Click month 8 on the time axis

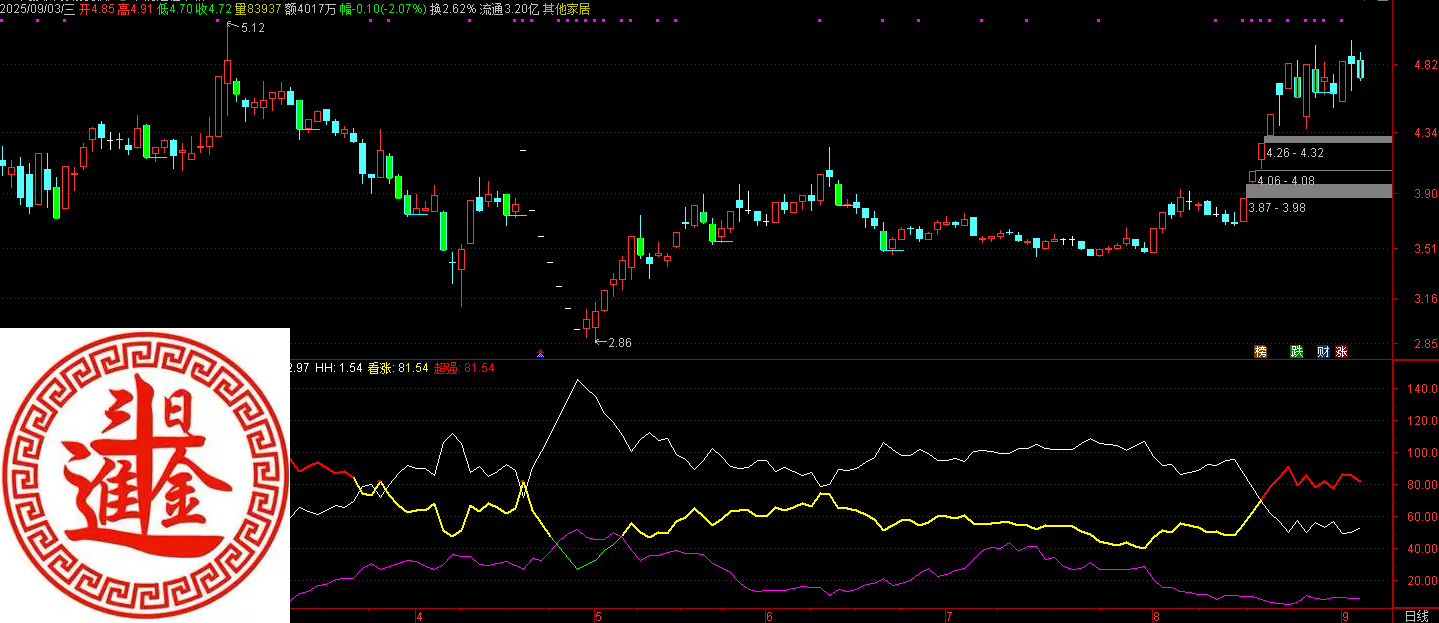point(1155,616)
